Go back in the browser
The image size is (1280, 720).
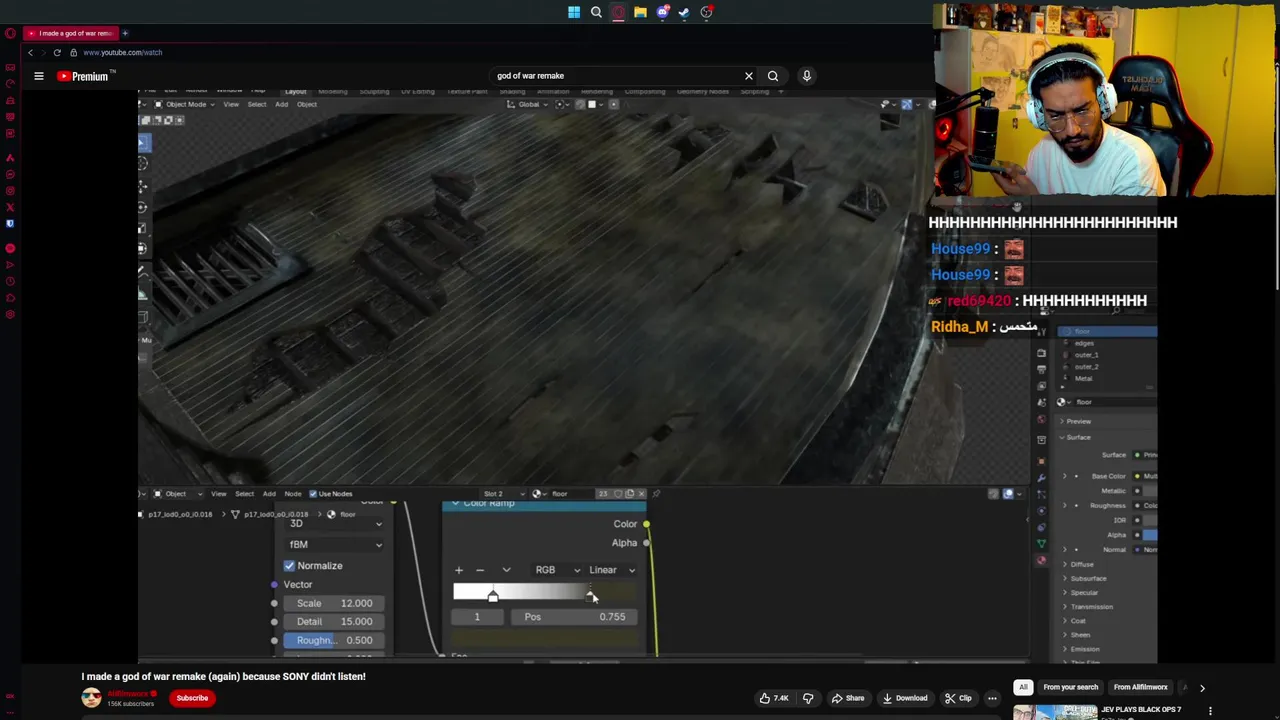point(30,52)
